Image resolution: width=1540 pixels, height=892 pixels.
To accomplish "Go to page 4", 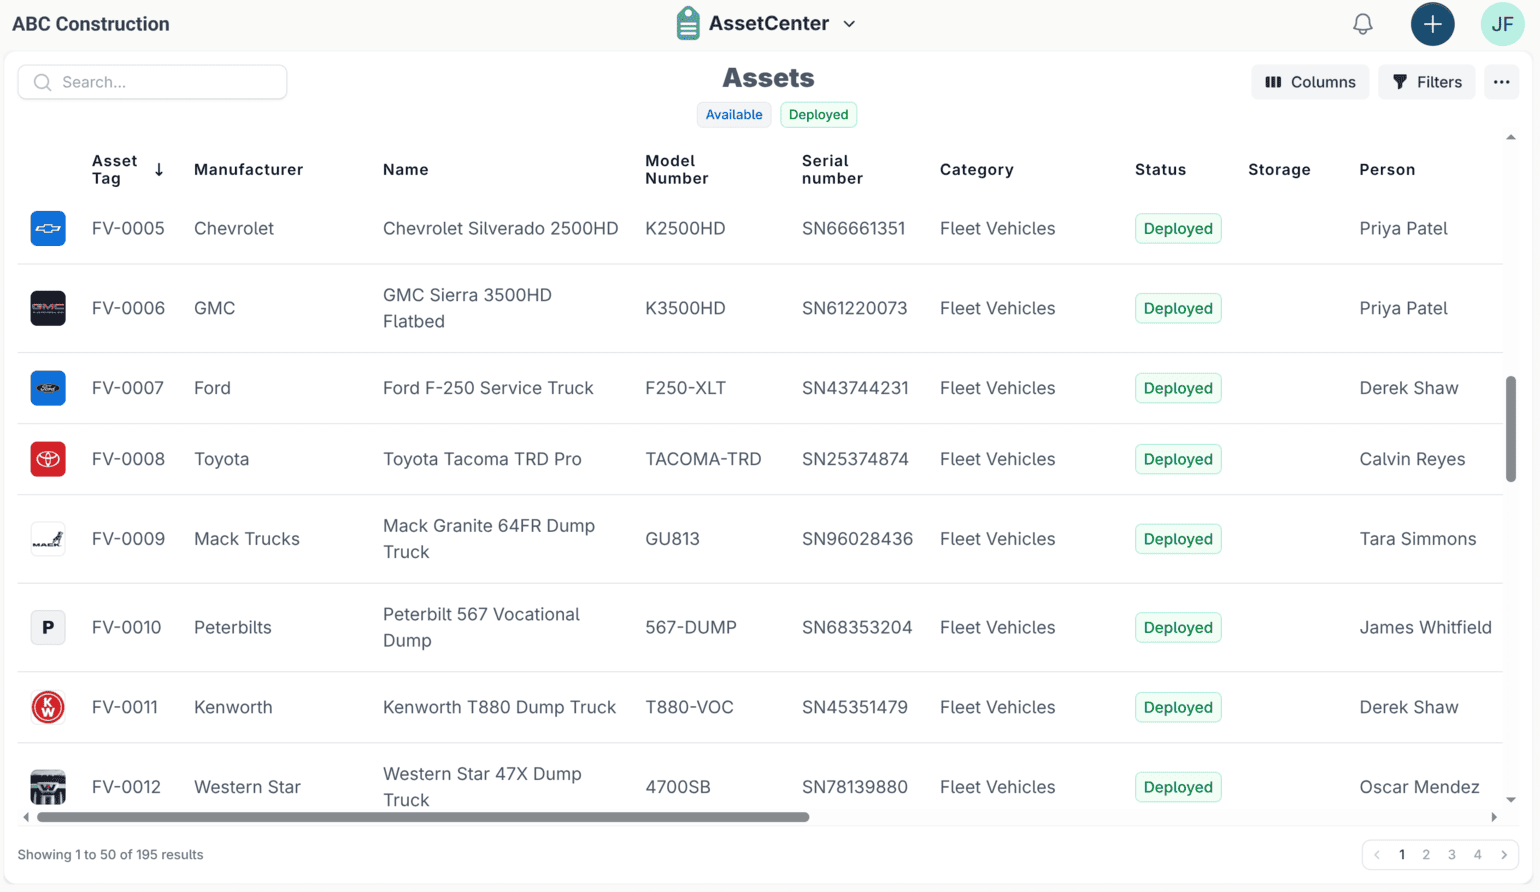I will click(x=1477, y=855).
